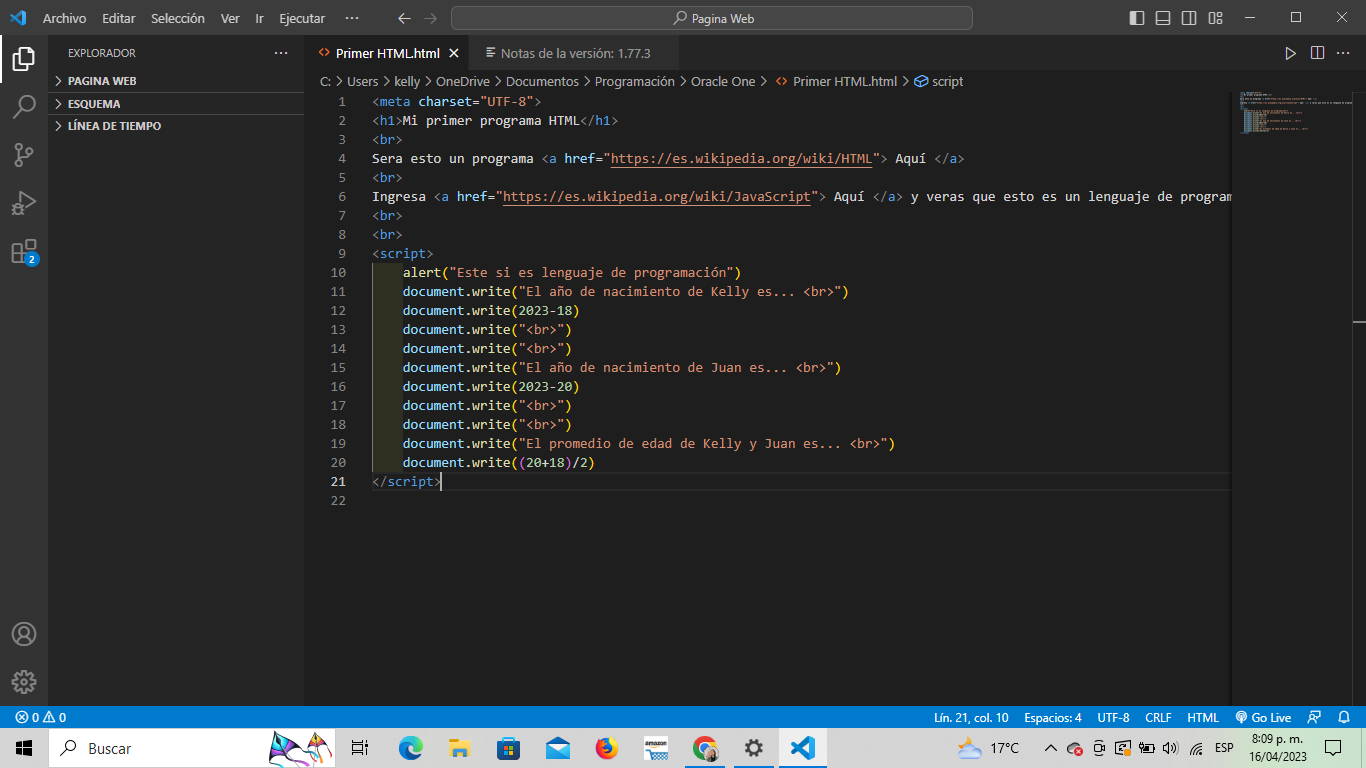This screenshot has width=1366, height=768.
Task: Open the Task View taskbar icon
Action: (x=360, y=748)
